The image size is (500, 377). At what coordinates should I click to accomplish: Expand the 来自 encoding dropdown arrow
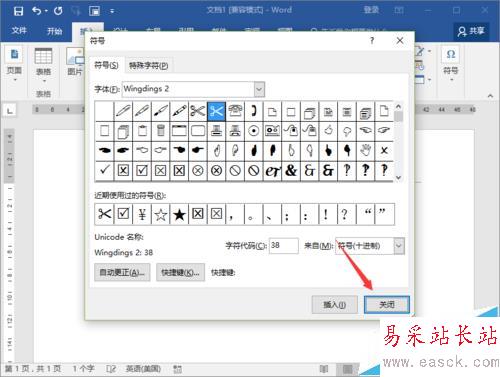[x=399, y=246]
